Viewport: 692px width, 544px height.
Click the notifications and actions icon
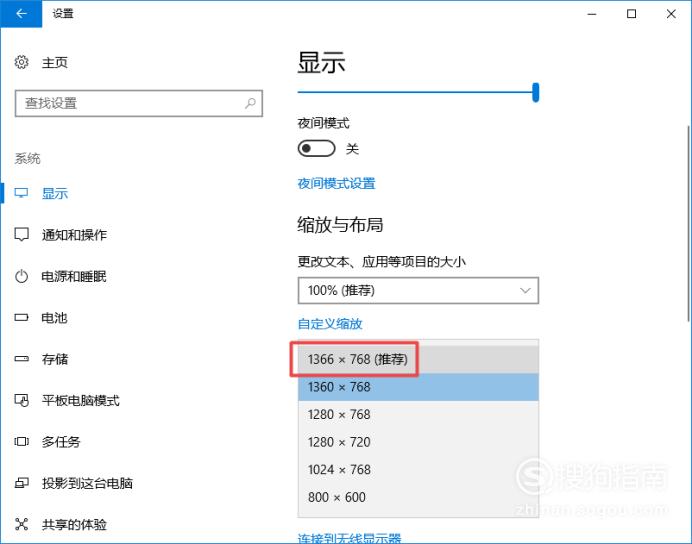(x=21, y=234)
